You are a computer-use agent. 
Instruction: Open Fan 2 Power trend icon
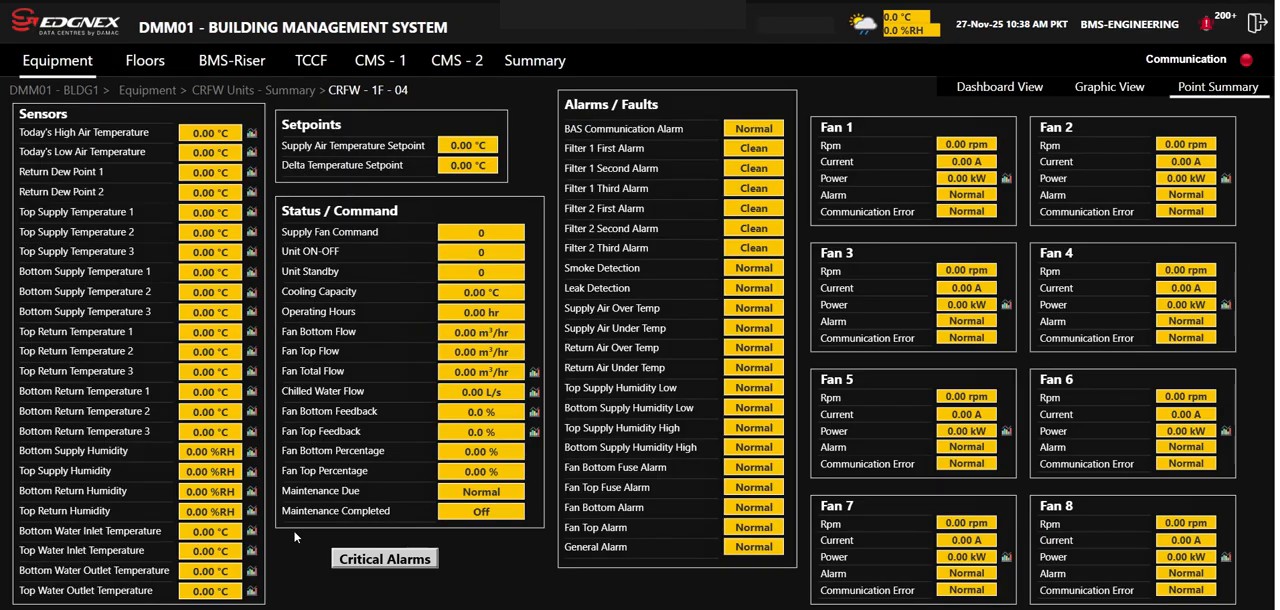tap(1225, 179)
